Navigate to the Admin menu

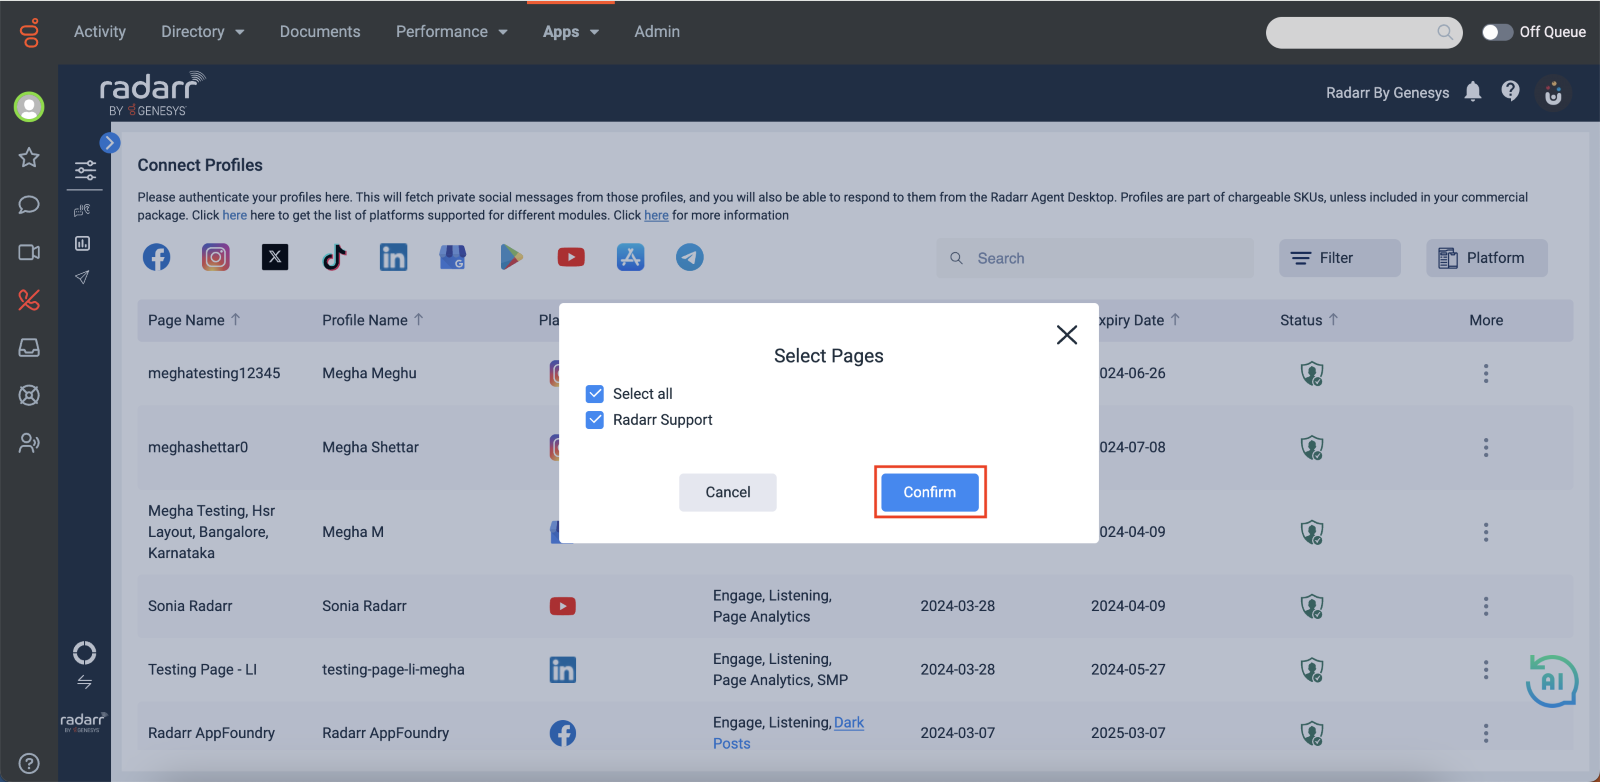[x=657, y=32]
